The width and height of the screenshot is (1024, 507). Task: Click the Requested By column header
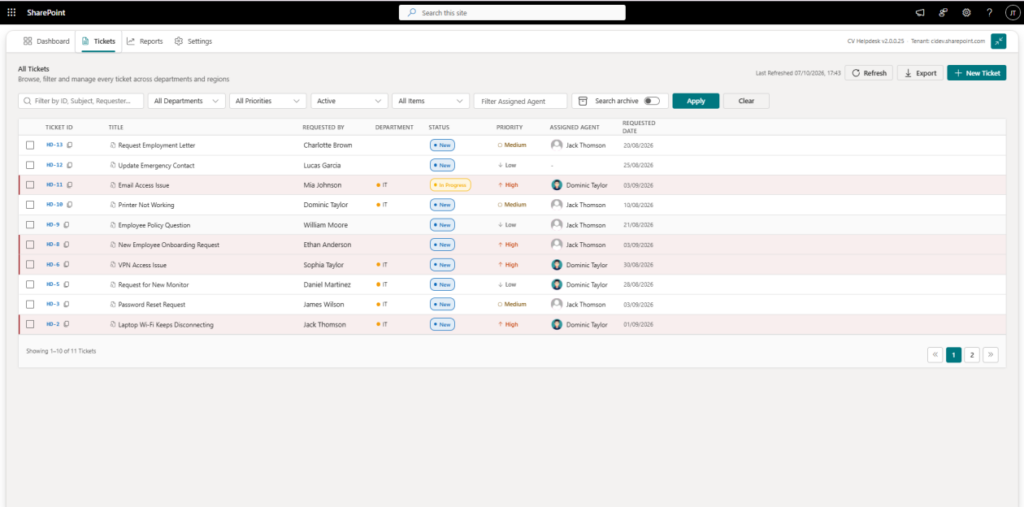[x=323, y=127]
